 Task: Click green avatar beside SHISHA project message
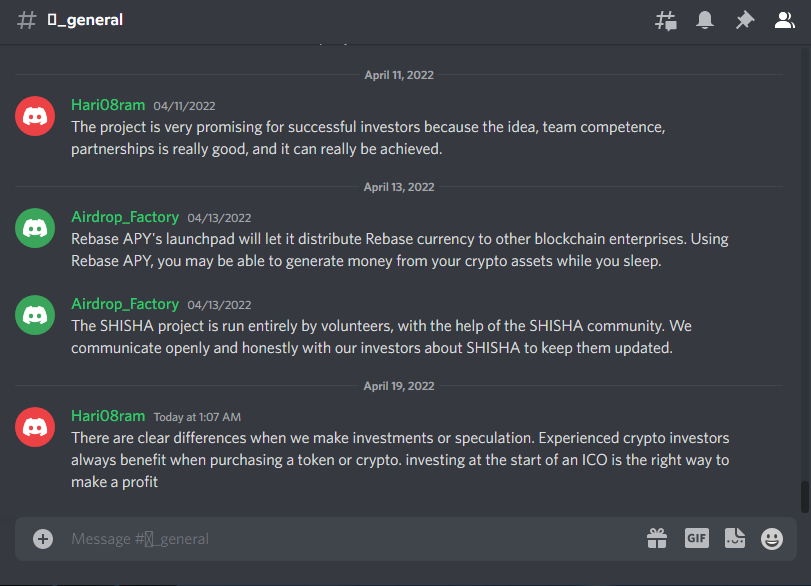click(x=35, y=315)
